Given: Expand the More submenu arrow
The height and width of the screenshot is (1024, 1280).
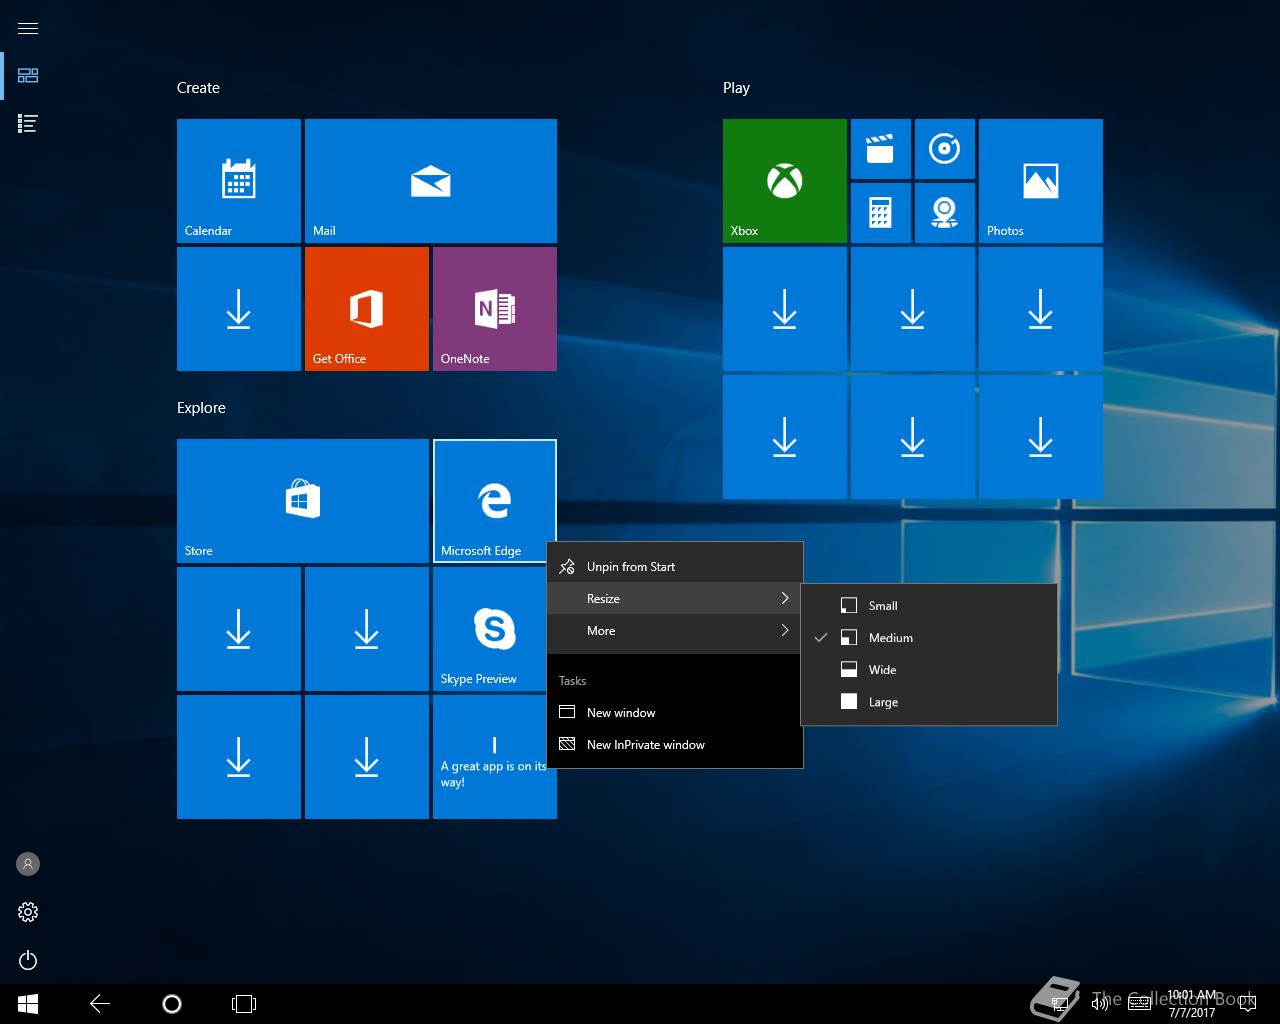Looking at the screenshot, I should (785, 630).
